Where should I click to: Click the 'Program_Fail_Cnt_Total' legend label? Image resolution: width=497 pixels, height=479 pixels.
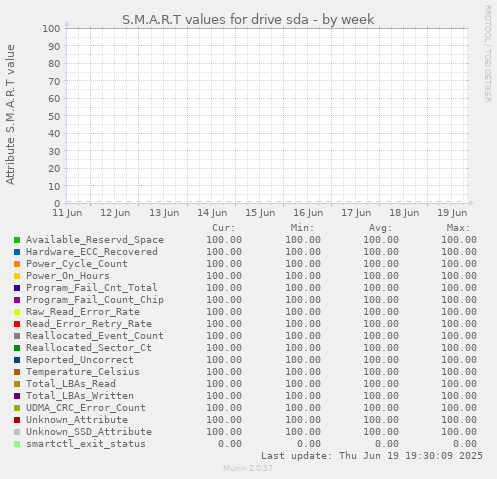[92, 288]
